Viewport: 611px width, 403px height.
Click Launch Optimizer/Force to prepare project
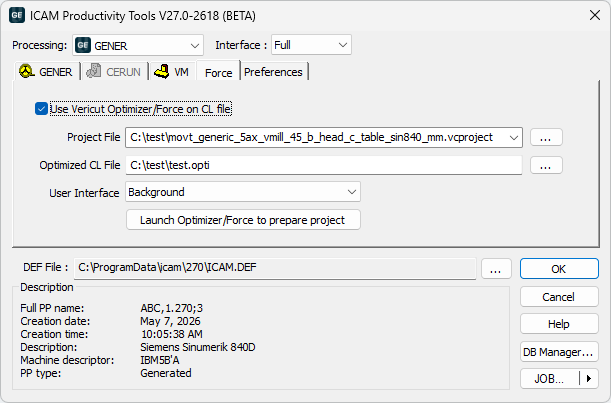(x=243, y=220)
